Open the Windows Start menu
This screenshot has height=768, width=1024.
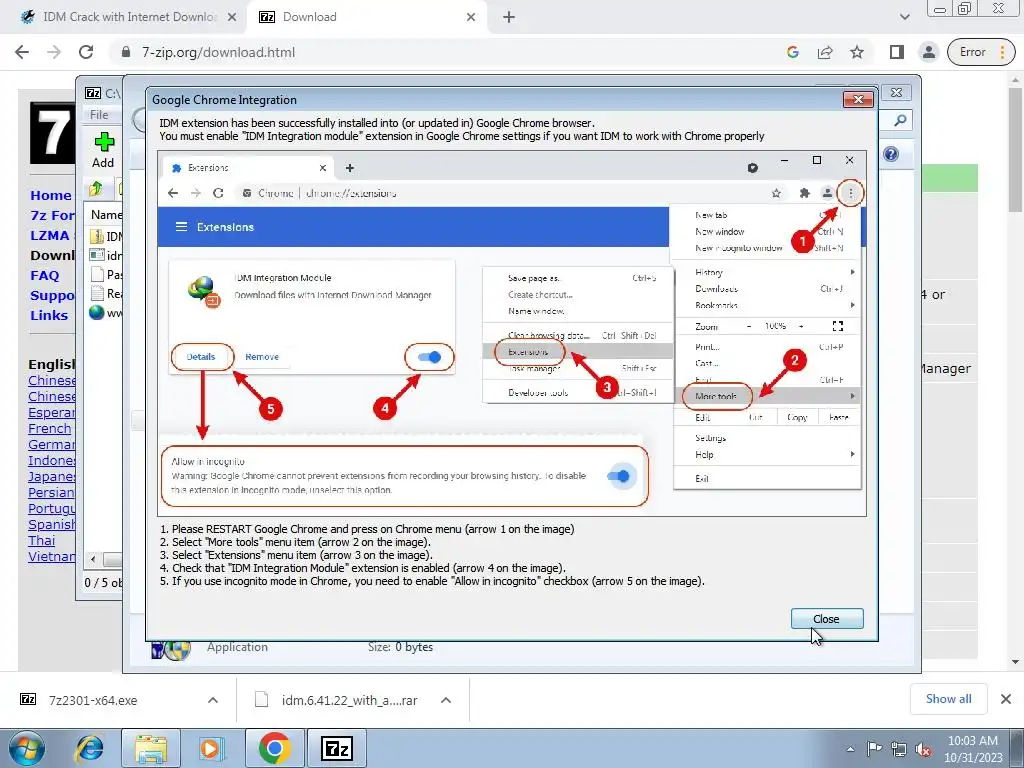tap(26, 748)
